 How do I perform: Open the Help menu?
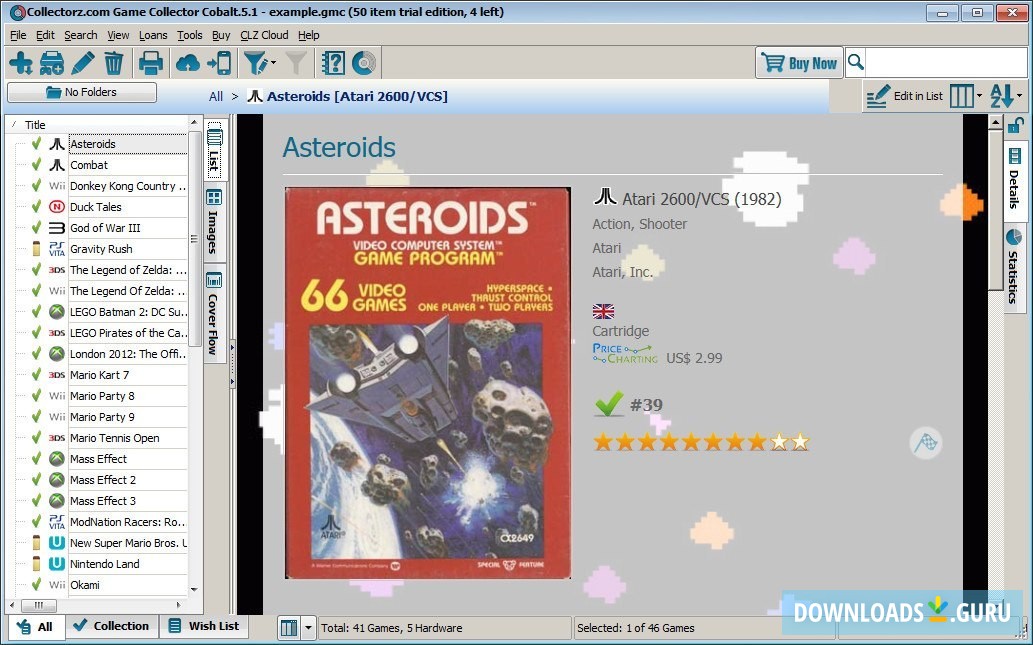(x=308, y=35)
